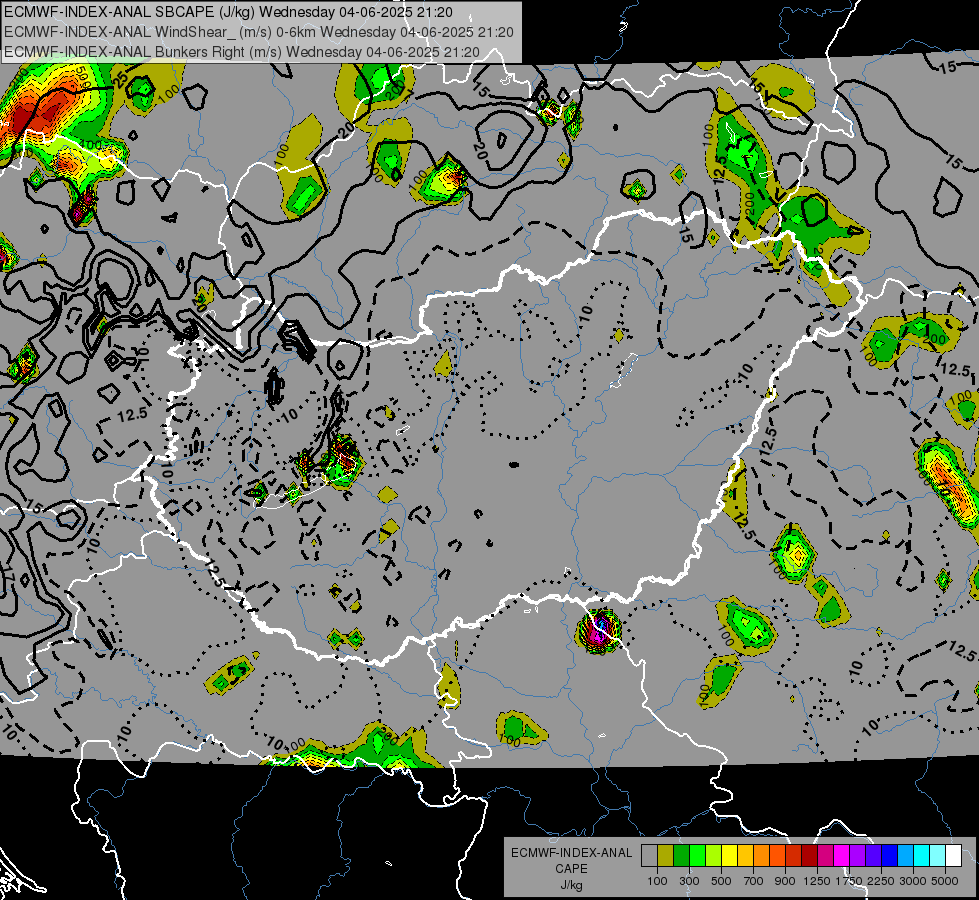
Task: Select the gray swatch in CAPE legend
Action: [x=649, y=856]
